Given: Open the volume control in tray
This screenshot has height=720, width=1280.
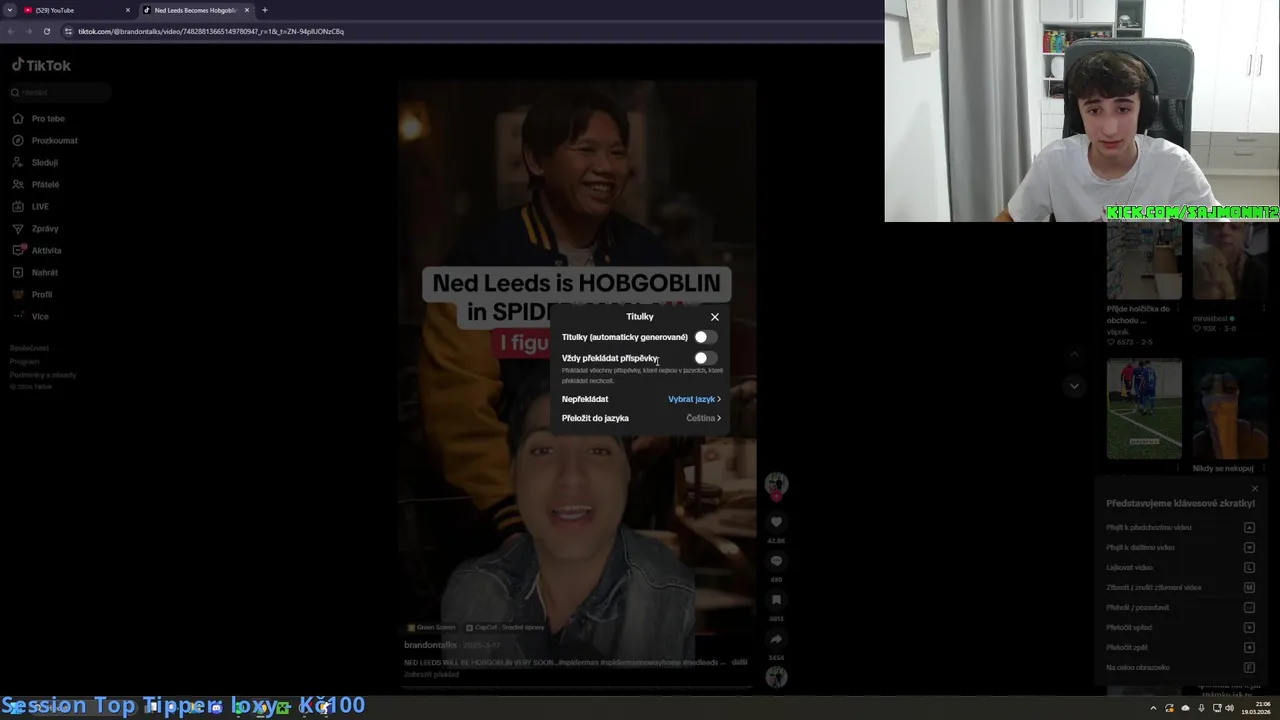Looking at the screenshot, I should [1229, 708].
